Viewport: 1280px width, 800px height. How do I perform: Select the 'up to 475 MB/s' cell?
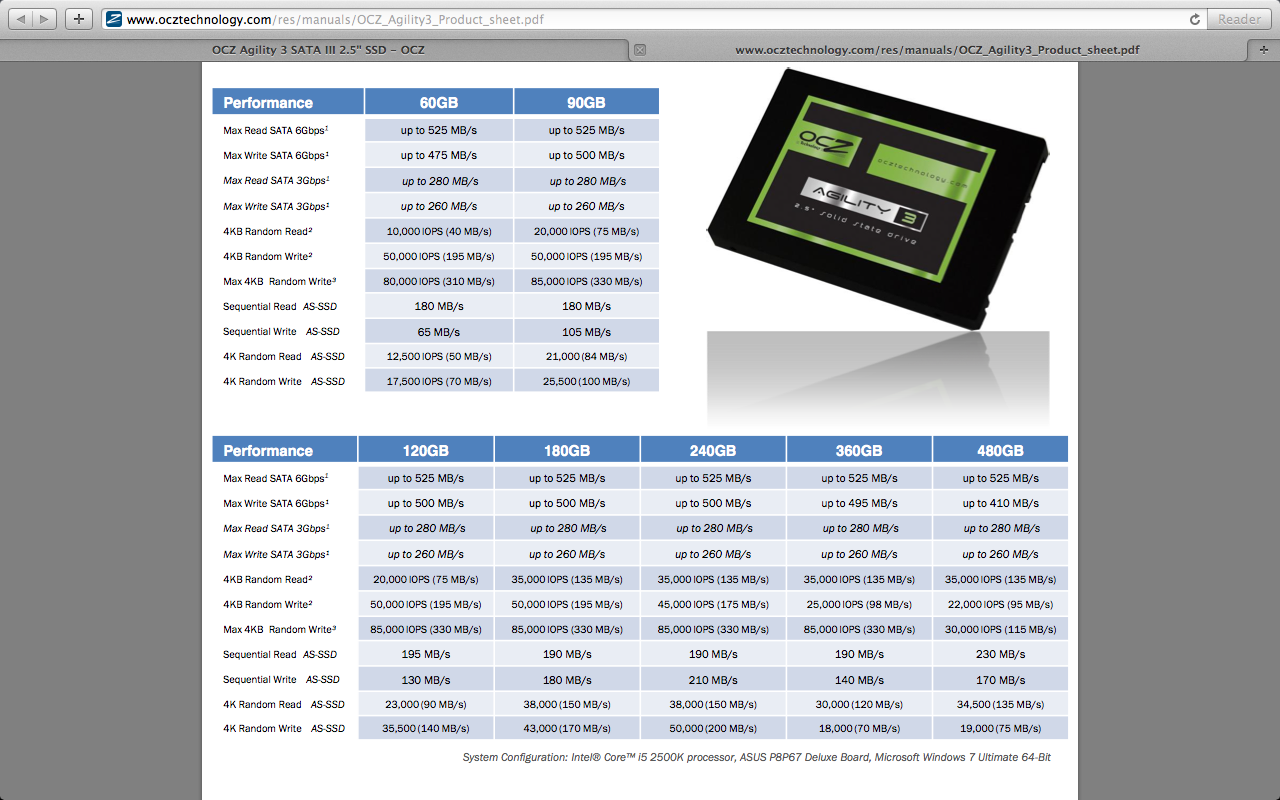pos(439,155)
